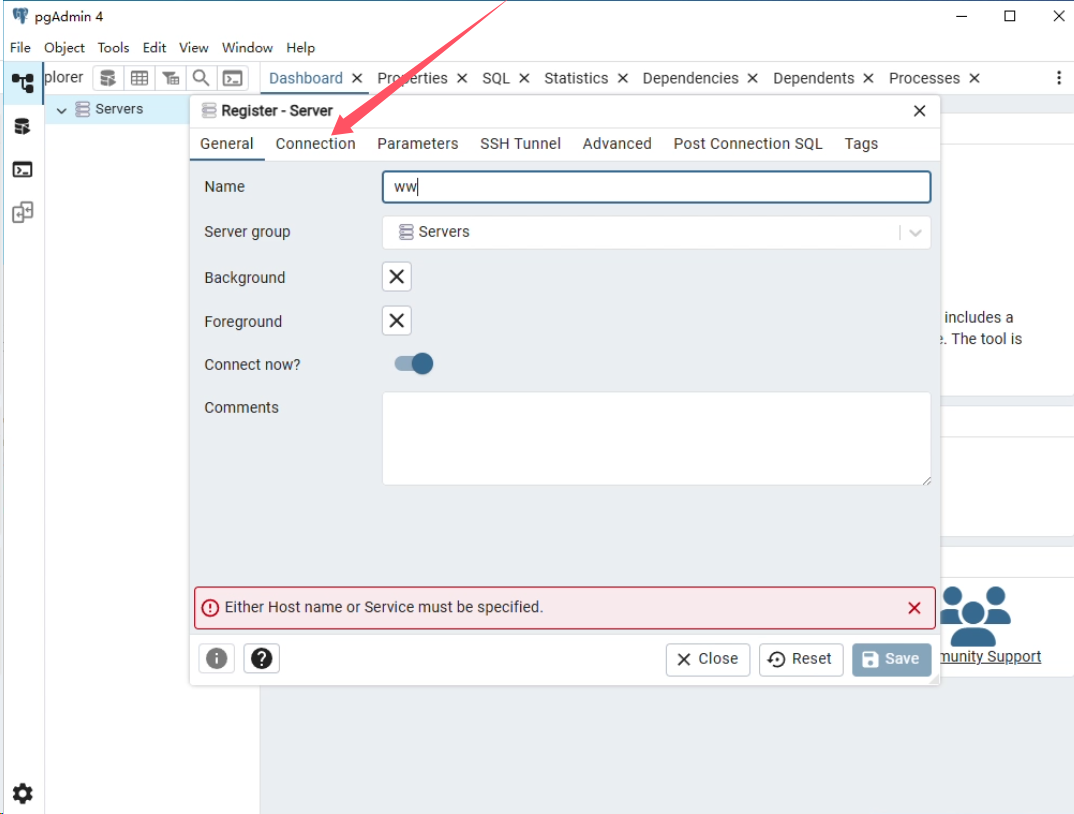The width and height of the screenshot is (1074, 814).
Task: Close the Properties tab
Action: coord(462,78)
